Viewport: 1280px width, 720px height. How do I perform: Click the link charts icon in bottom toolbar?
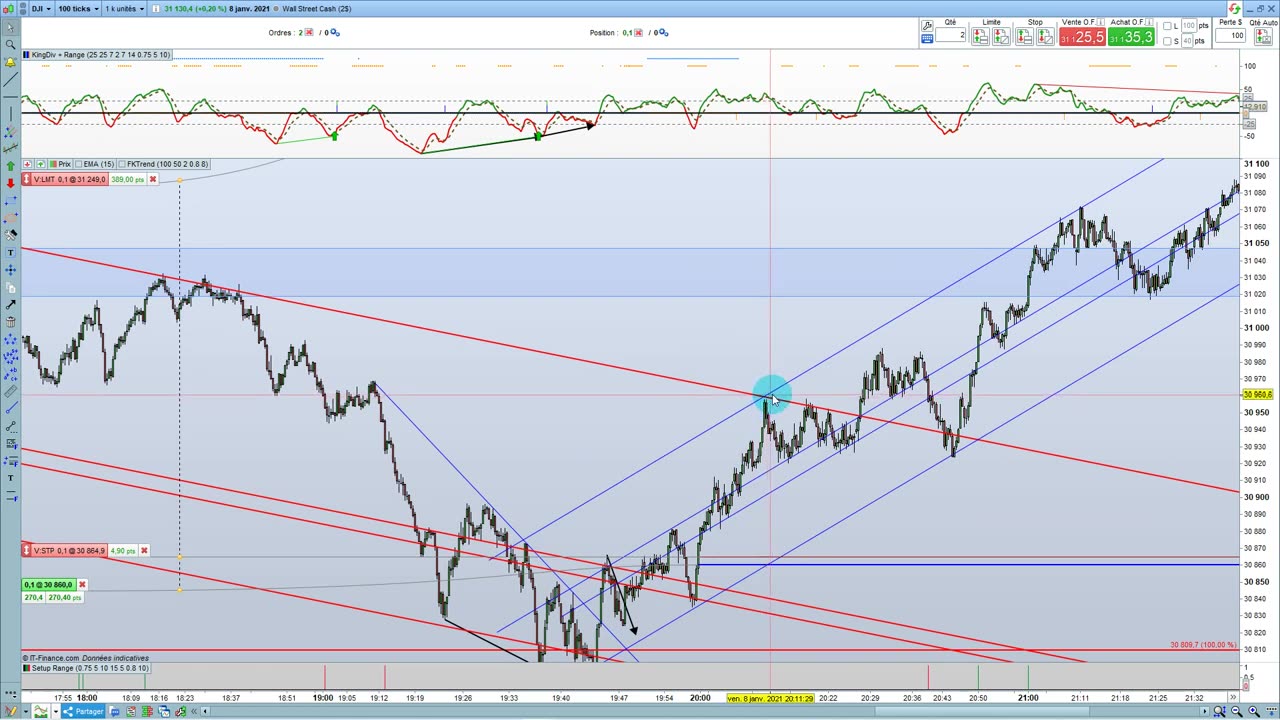coord(180,711)
